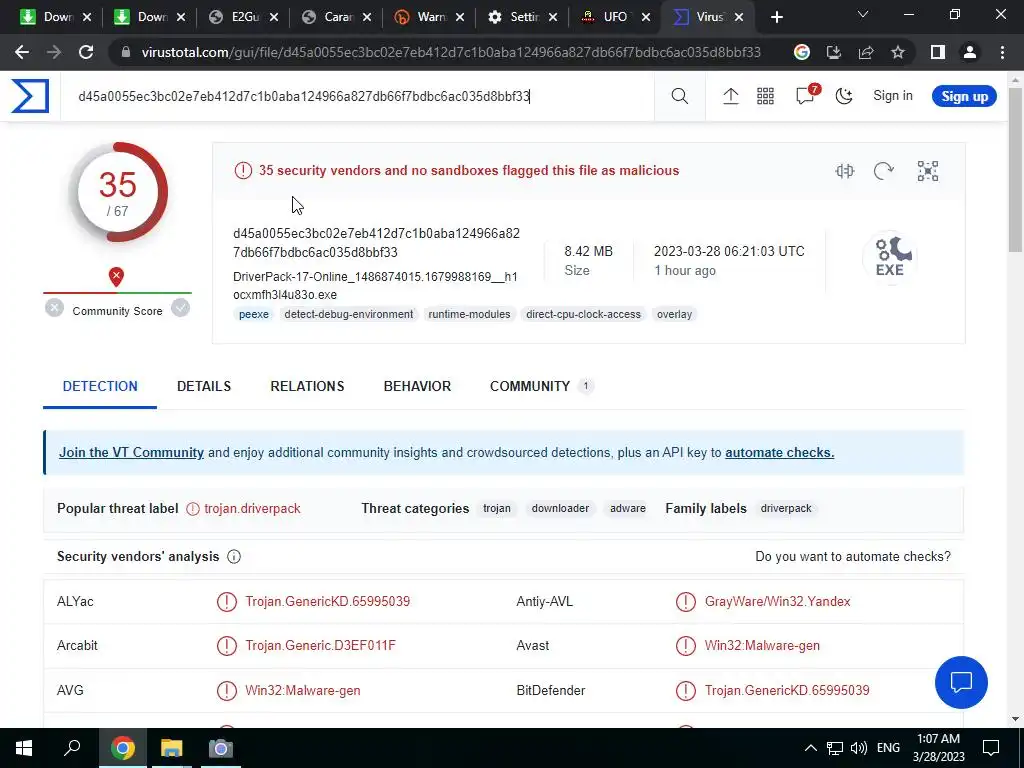The width and height of the screenshot is (1024, 768).
Task: Click the graph view icon
Action: (x=928, y=171)
